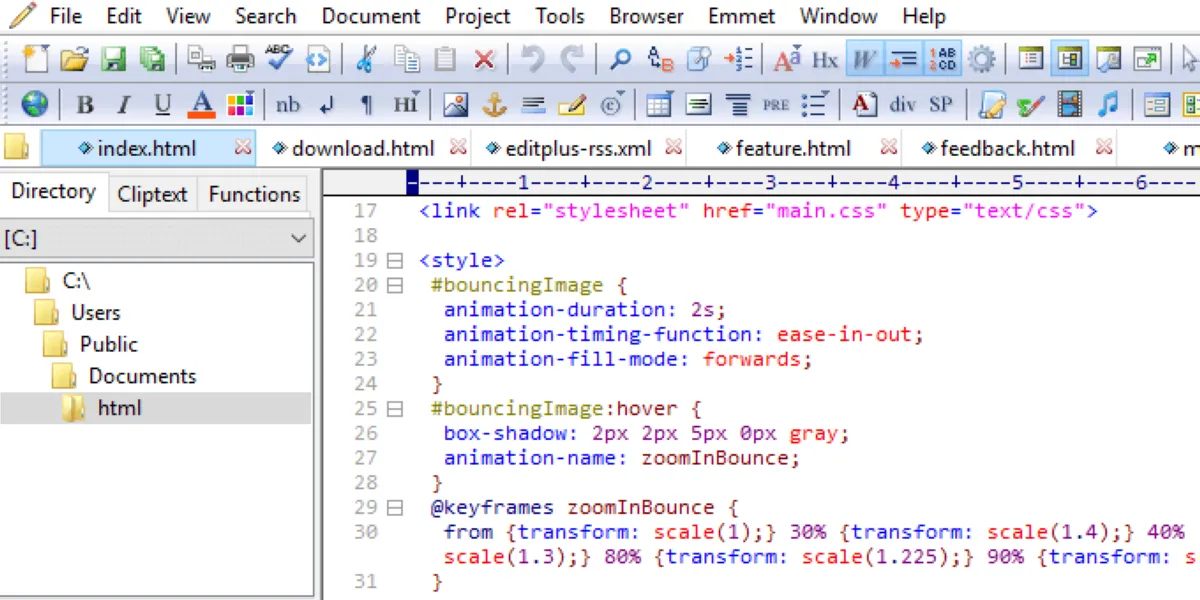Screen dimensions: 1200x600
Task: Collapse the @keyframes block at line 29
Action: point(395,508)
